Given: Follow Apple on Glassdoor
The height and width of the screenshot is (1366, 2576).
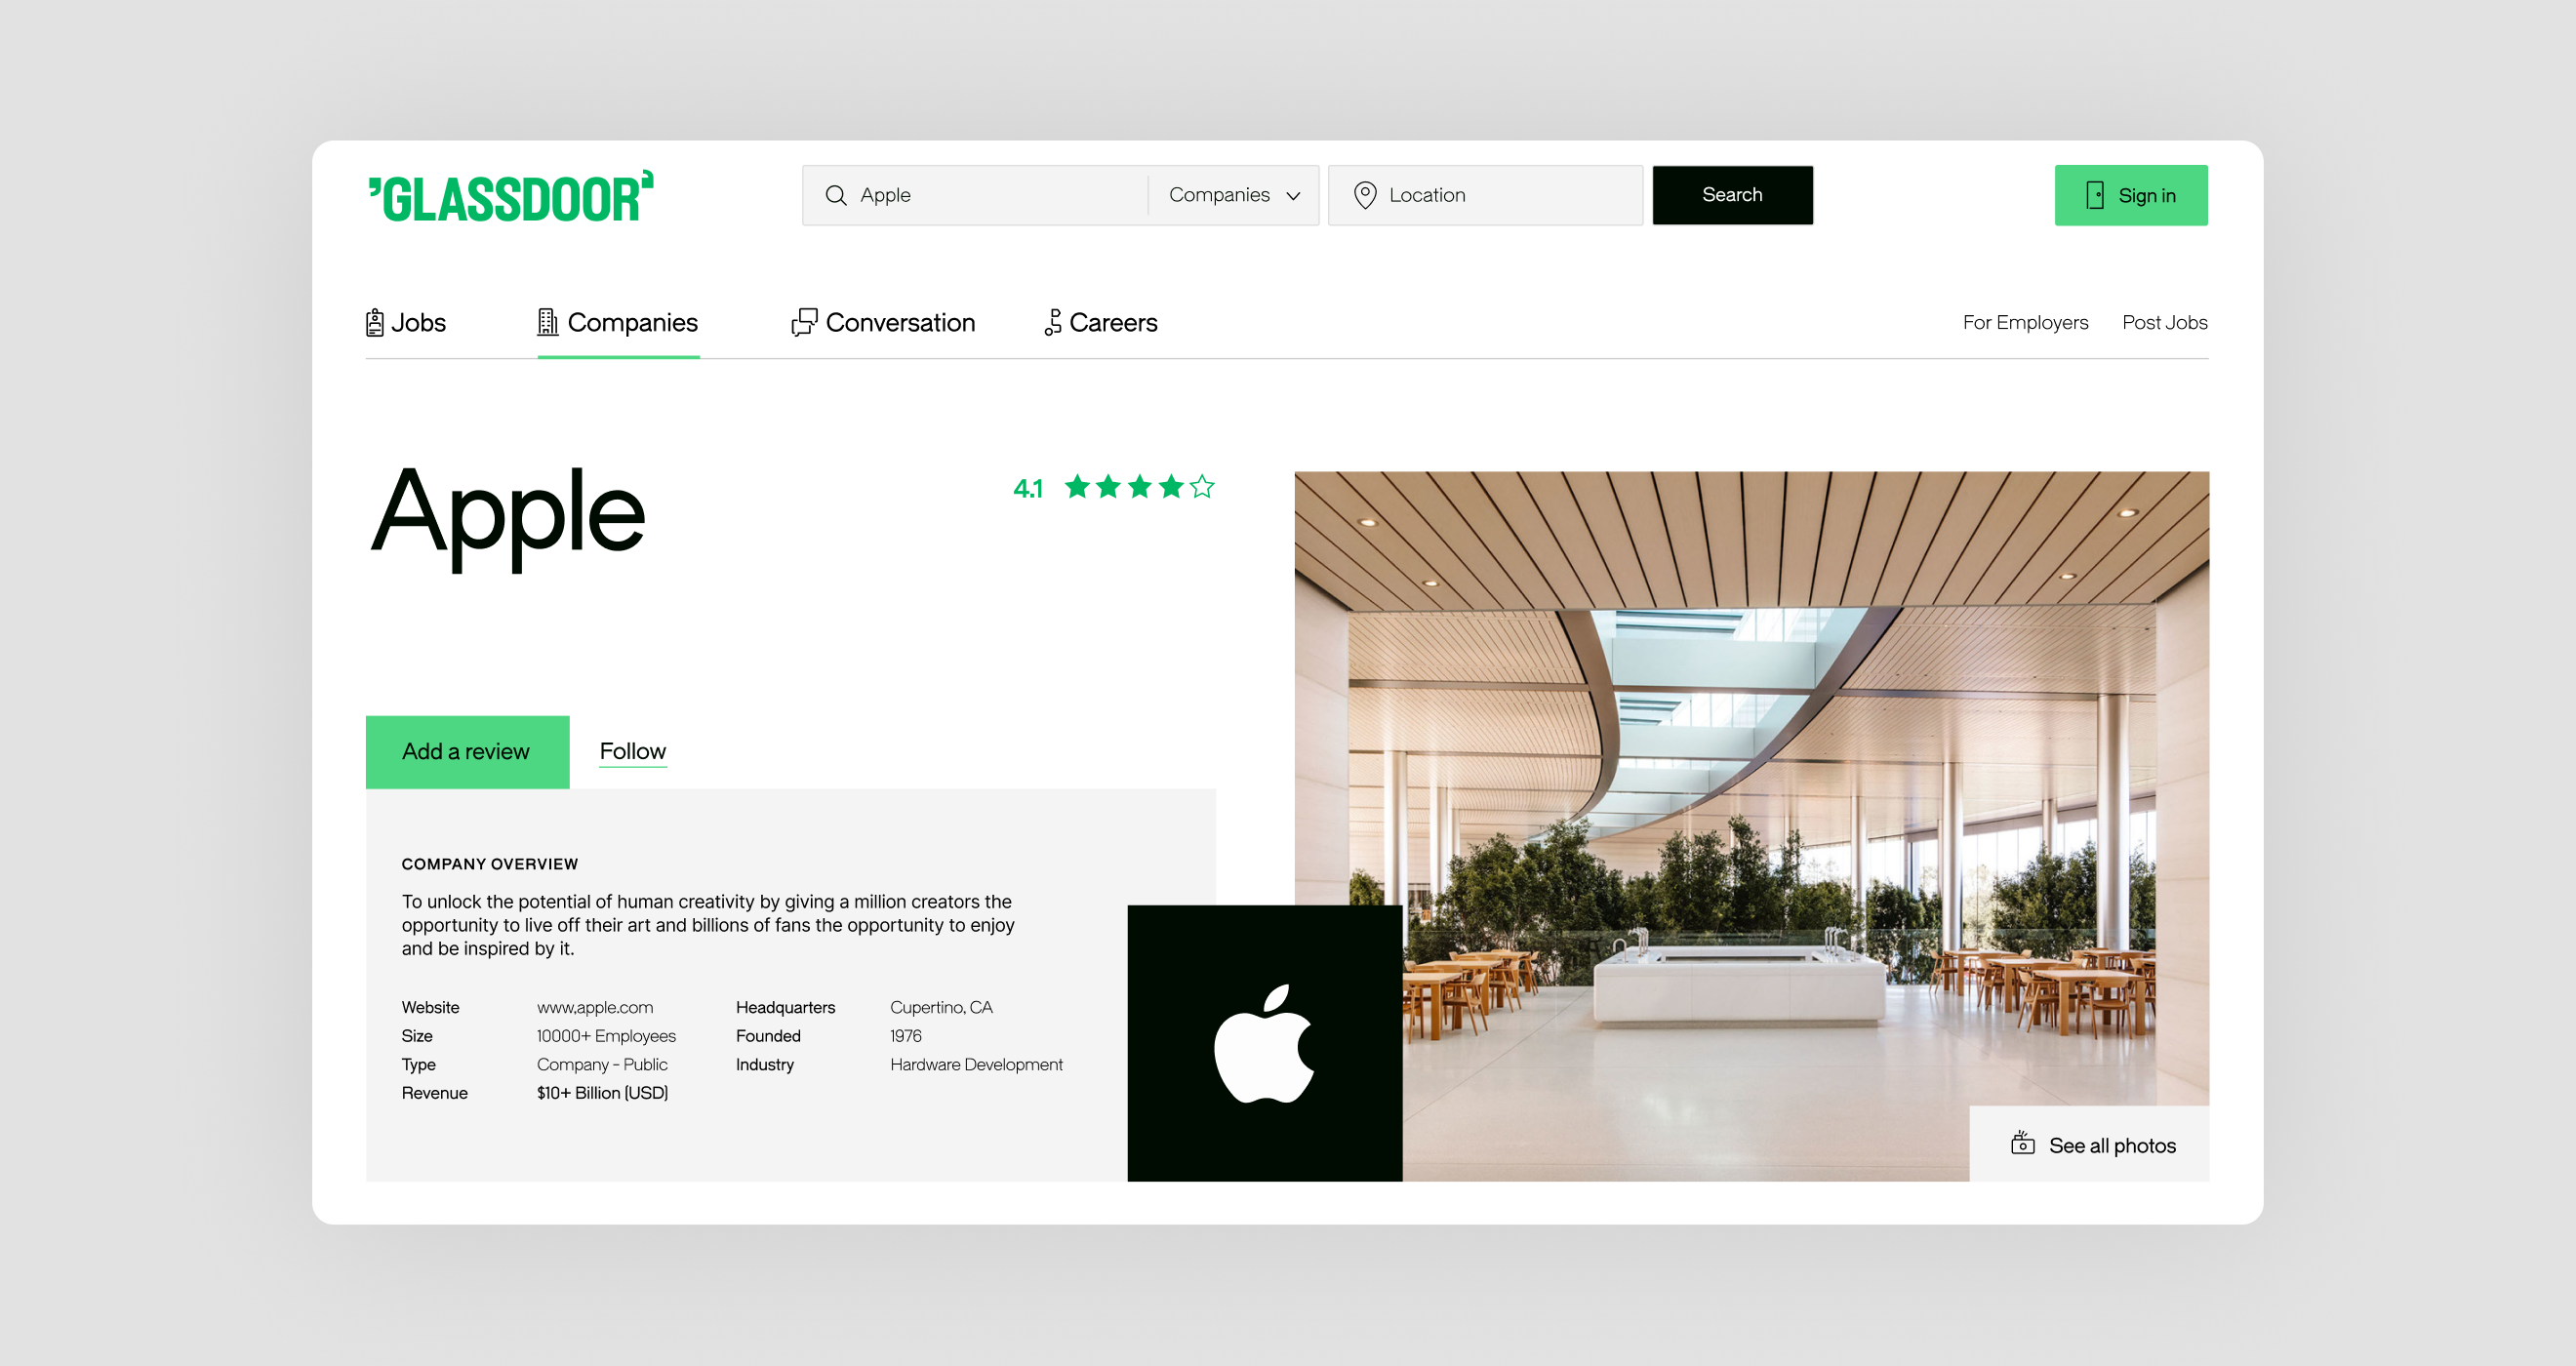Looking at the screenshot, I should [632, 749].
